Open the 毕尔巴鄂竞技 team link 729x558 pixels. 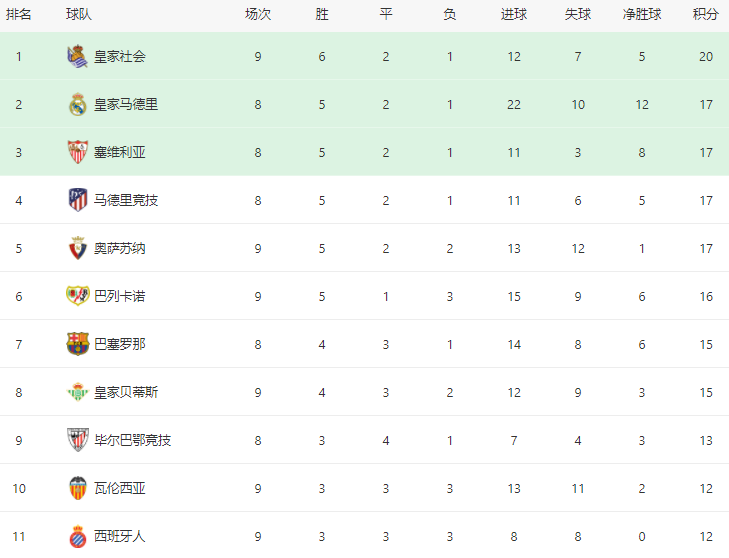pos(133,440)
